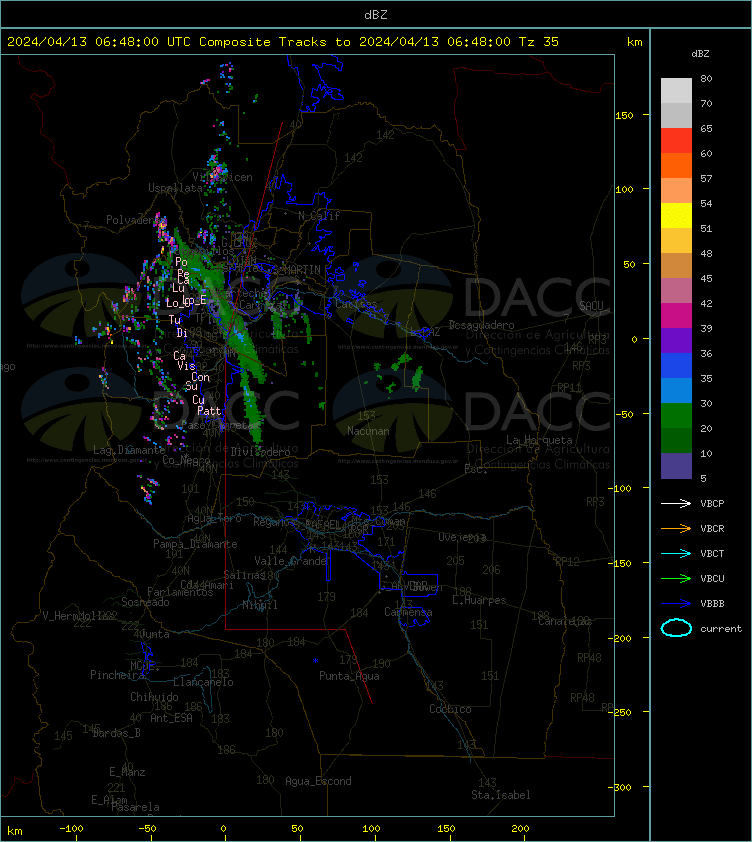Click the cyan 'current' ellipse icon
752x842 pixels.
point(676,628)
